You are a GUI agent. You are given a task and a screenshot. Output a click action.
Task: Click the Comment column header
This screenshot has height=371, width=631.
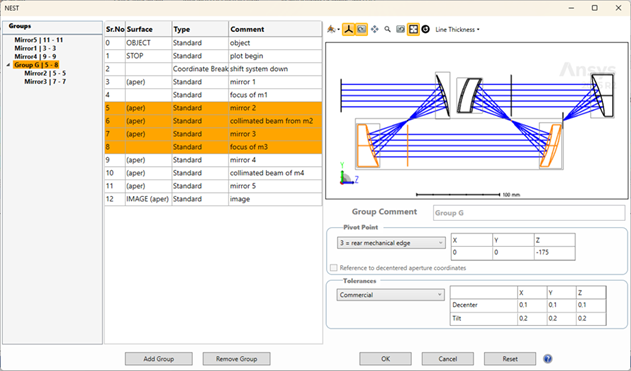tap(275, 29)
